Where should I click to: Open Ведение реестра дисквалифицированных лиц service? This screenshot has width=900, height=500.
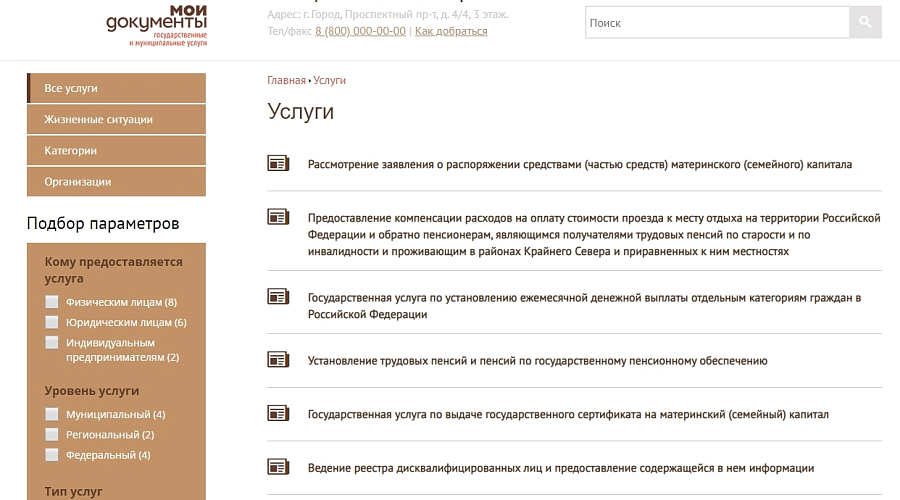click(561, 468)
